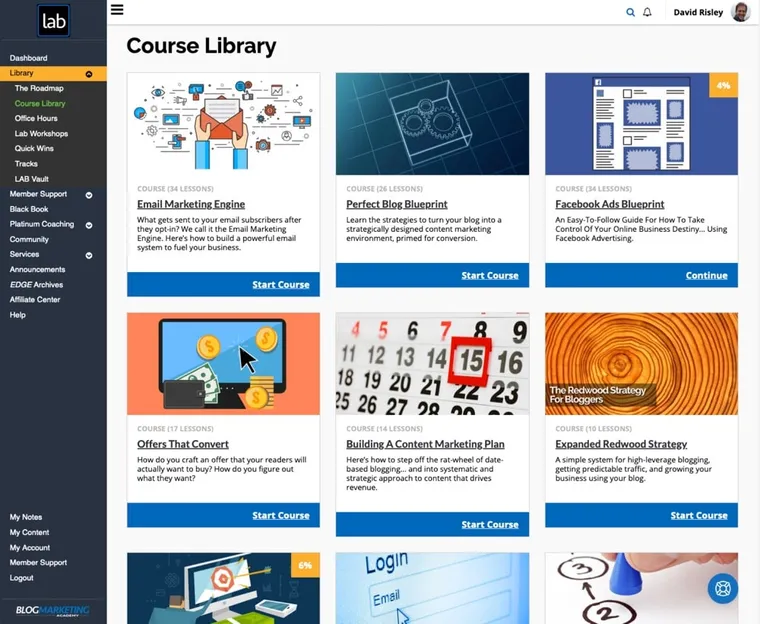Open Black Book
Screen dimensions: 760x624
pos(29,209)
